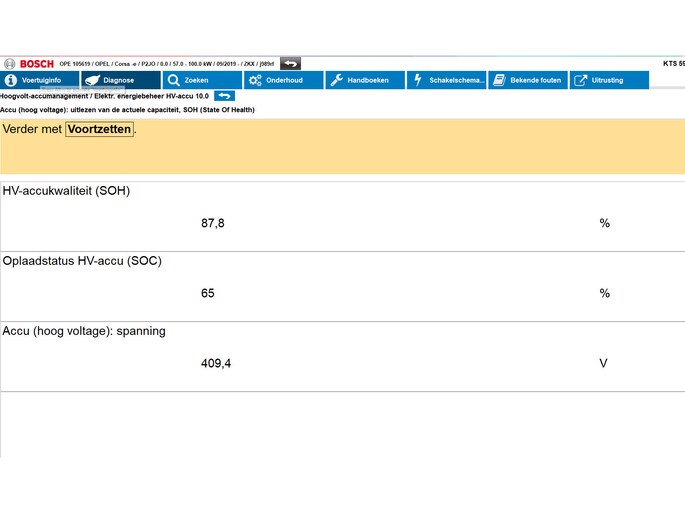
Task: Click the KTS device label at top right
Action: [x=673, y=63]
